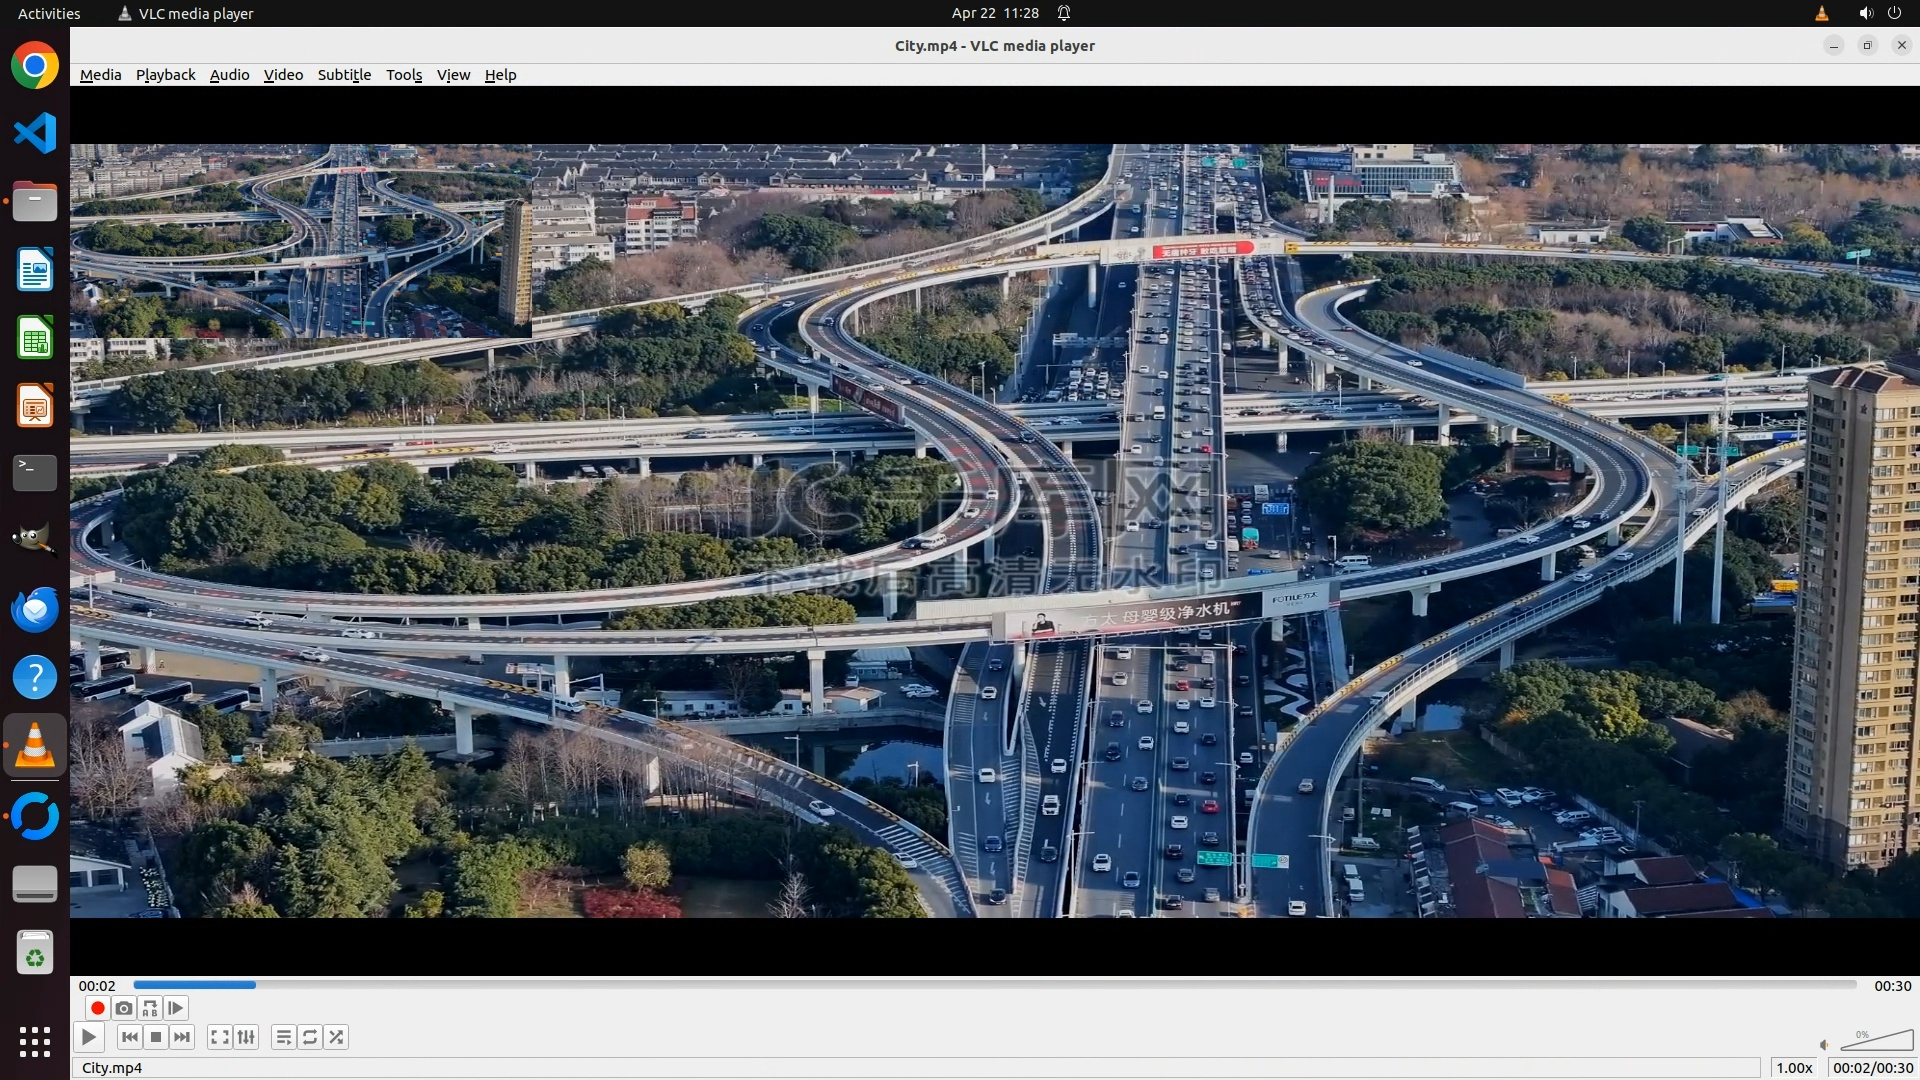Go to the previous media item
Image resolution: width=1920 pixels, height=1080 pixels.
pyautogui.click(x=130, y=1037)
